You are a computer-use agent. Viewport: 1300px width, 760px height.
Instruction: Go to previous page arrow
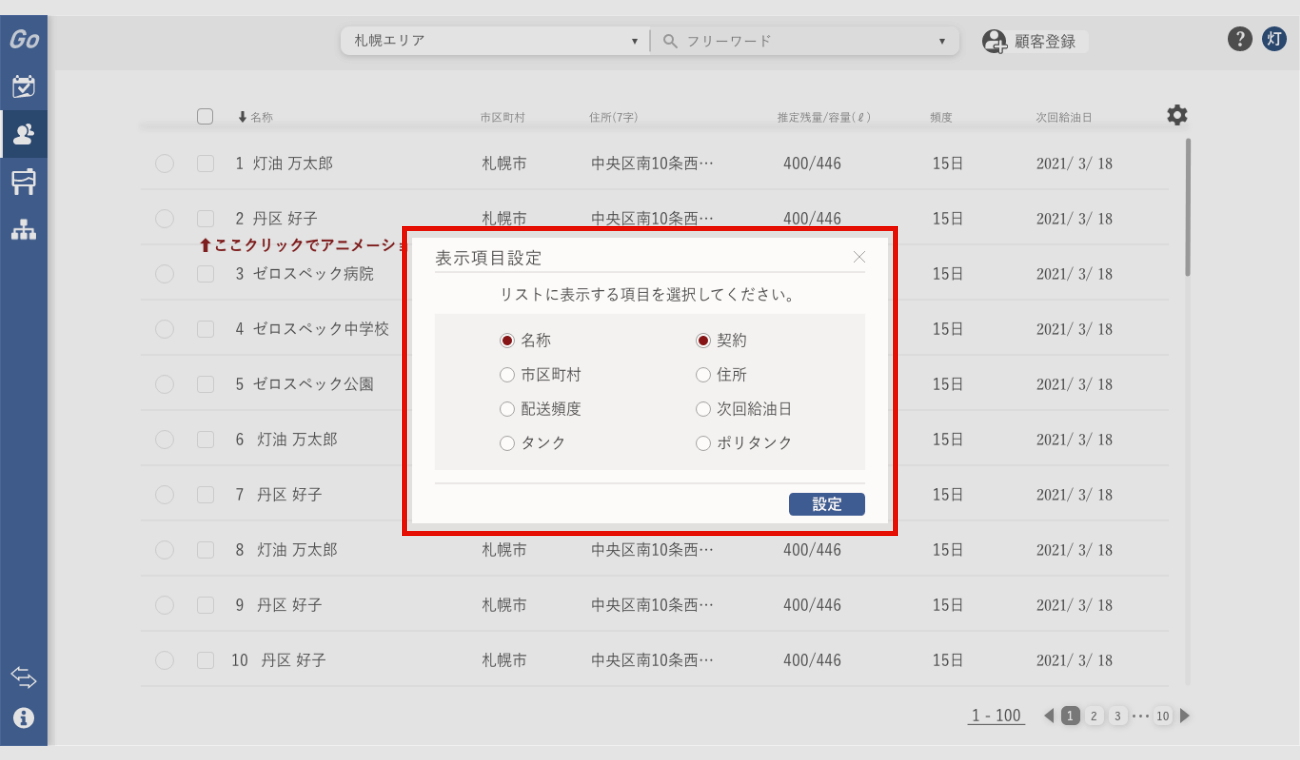(x=1049, y=716)
